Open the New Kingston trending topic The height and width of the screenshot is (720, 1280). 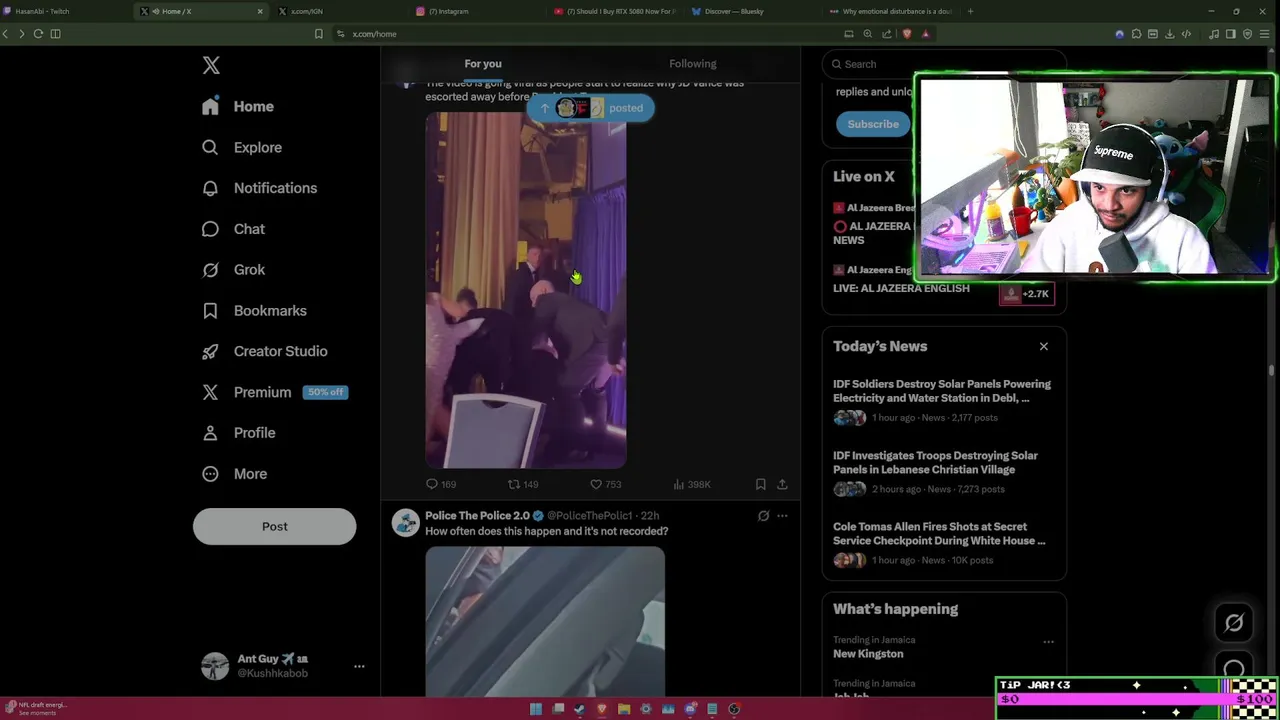[868, 654]
